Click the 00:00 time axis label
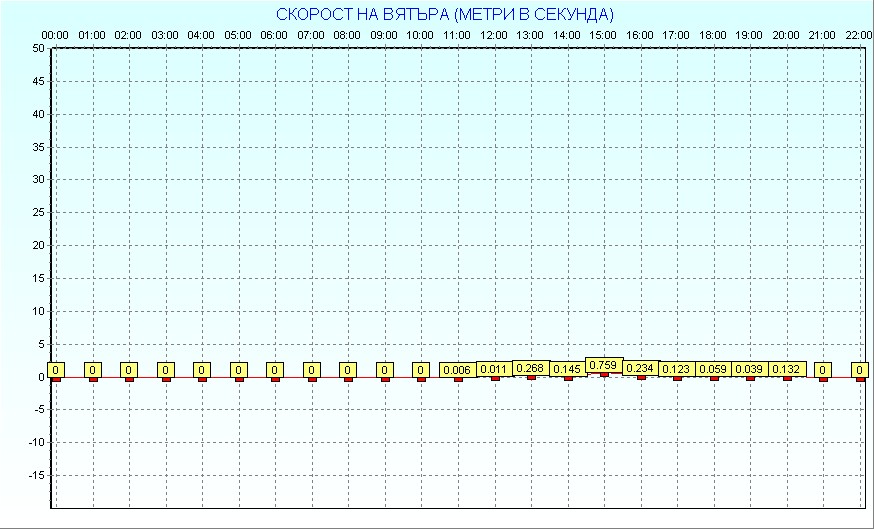The image size is (874, 529). [55, 35]
